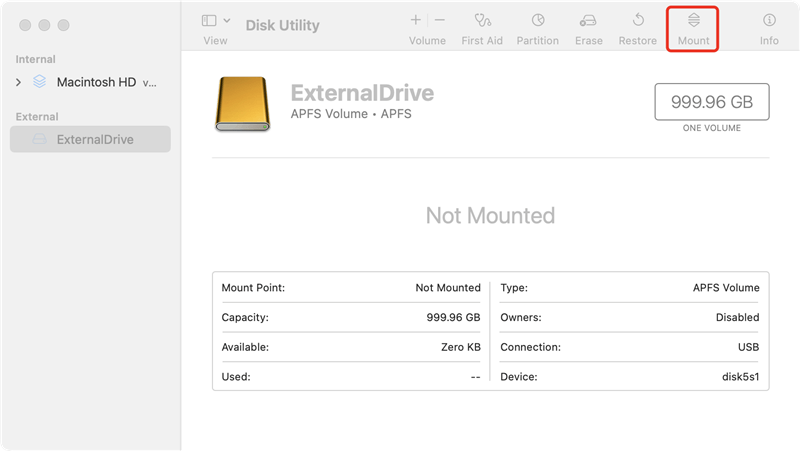
Task: Click the Mount Point row
Action: pyautogui.click(x=350, y=288)
